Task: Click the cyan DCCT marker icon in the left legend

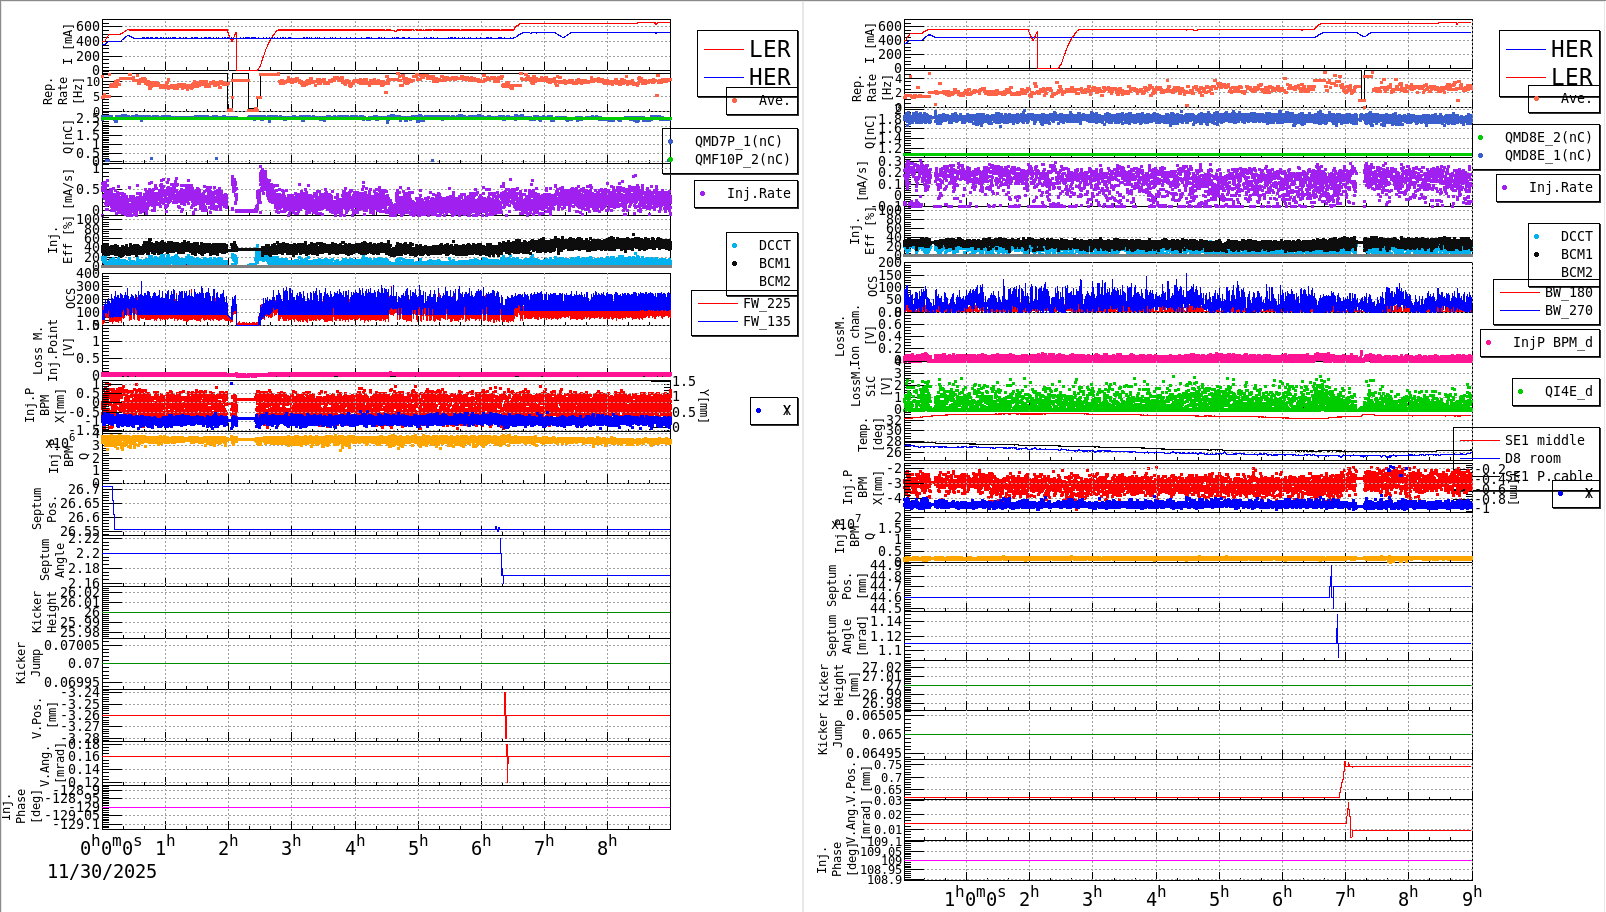Action: coord(734,244)
